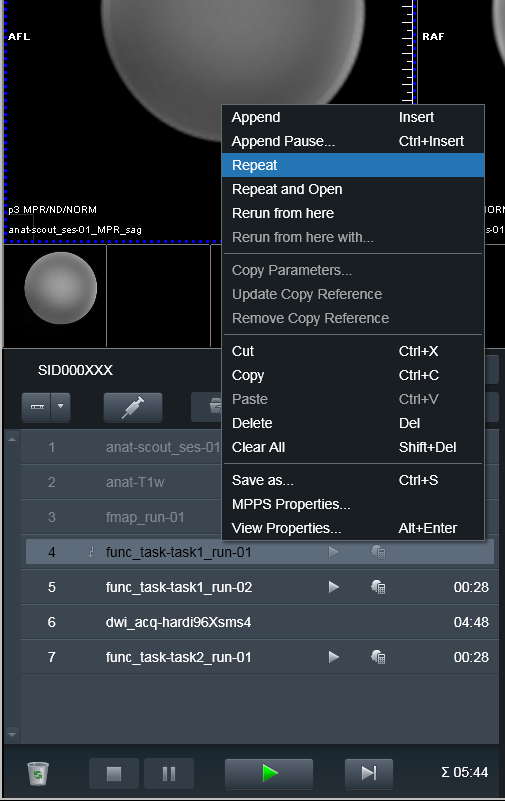The height and width of the screenshot is (801, 505).
Task: Click copy-reference icon on func_task-task2_run-01 row
Action: (x=378, y=657)
